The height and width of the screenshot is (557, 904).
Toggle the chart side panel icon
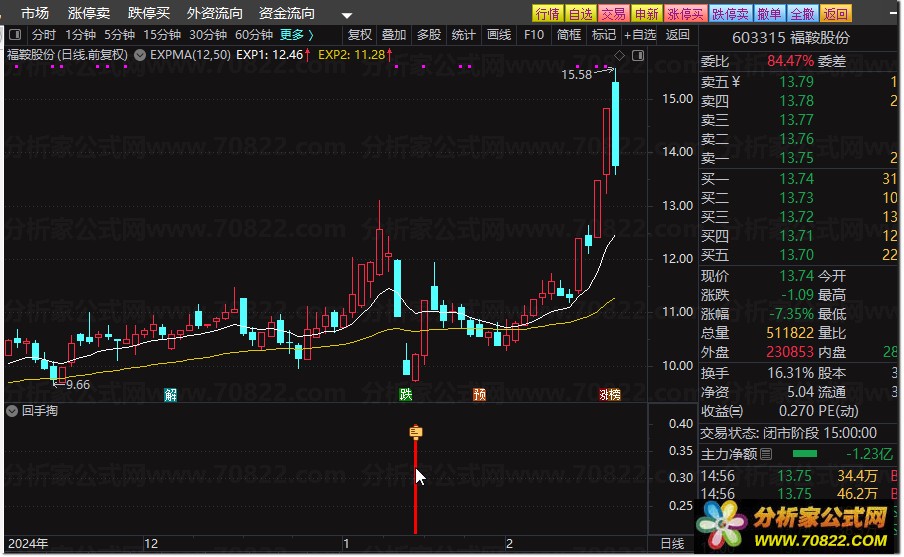coord(638,55)
